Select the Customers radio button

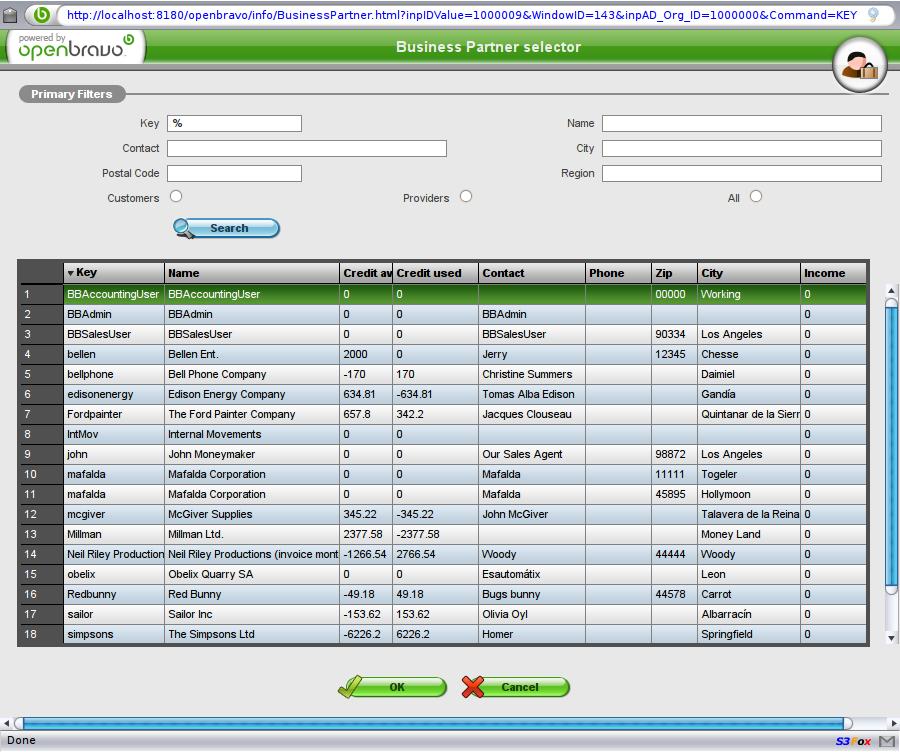(x=176, y=197)
